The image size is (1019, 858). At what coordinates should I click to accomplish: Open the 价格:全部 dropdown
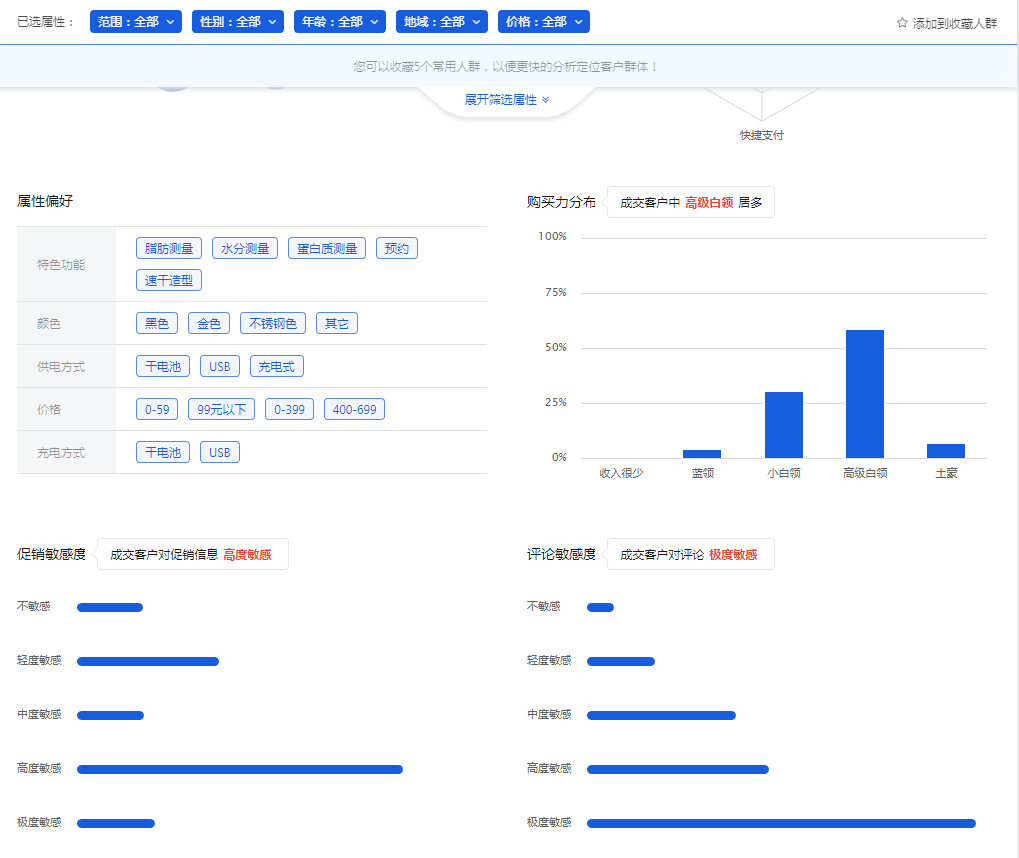tap(543, 22)
